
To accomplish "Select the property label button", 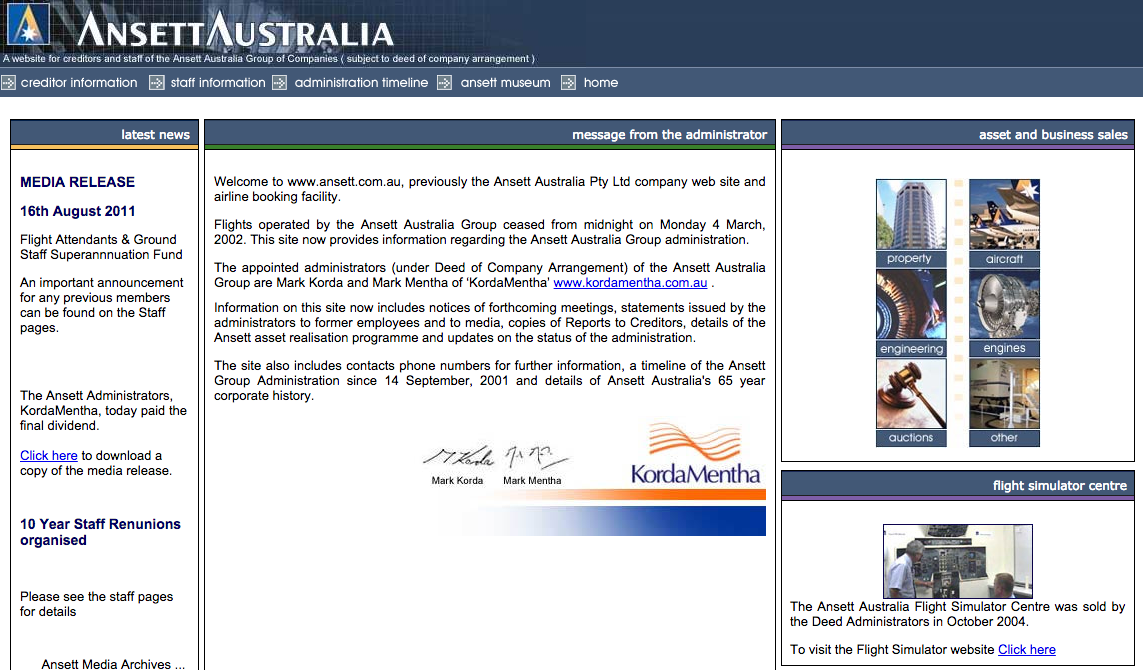I will (911, 259).
